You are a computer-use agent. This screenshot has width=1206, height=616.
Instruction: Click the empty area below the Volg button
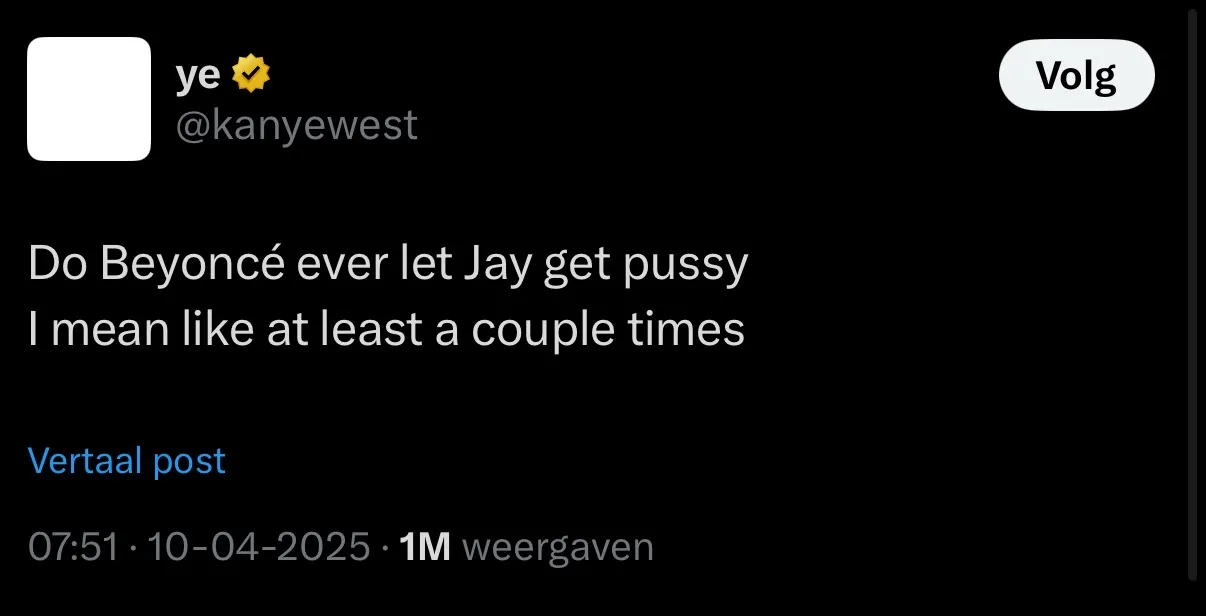[x=1077, y=170]
